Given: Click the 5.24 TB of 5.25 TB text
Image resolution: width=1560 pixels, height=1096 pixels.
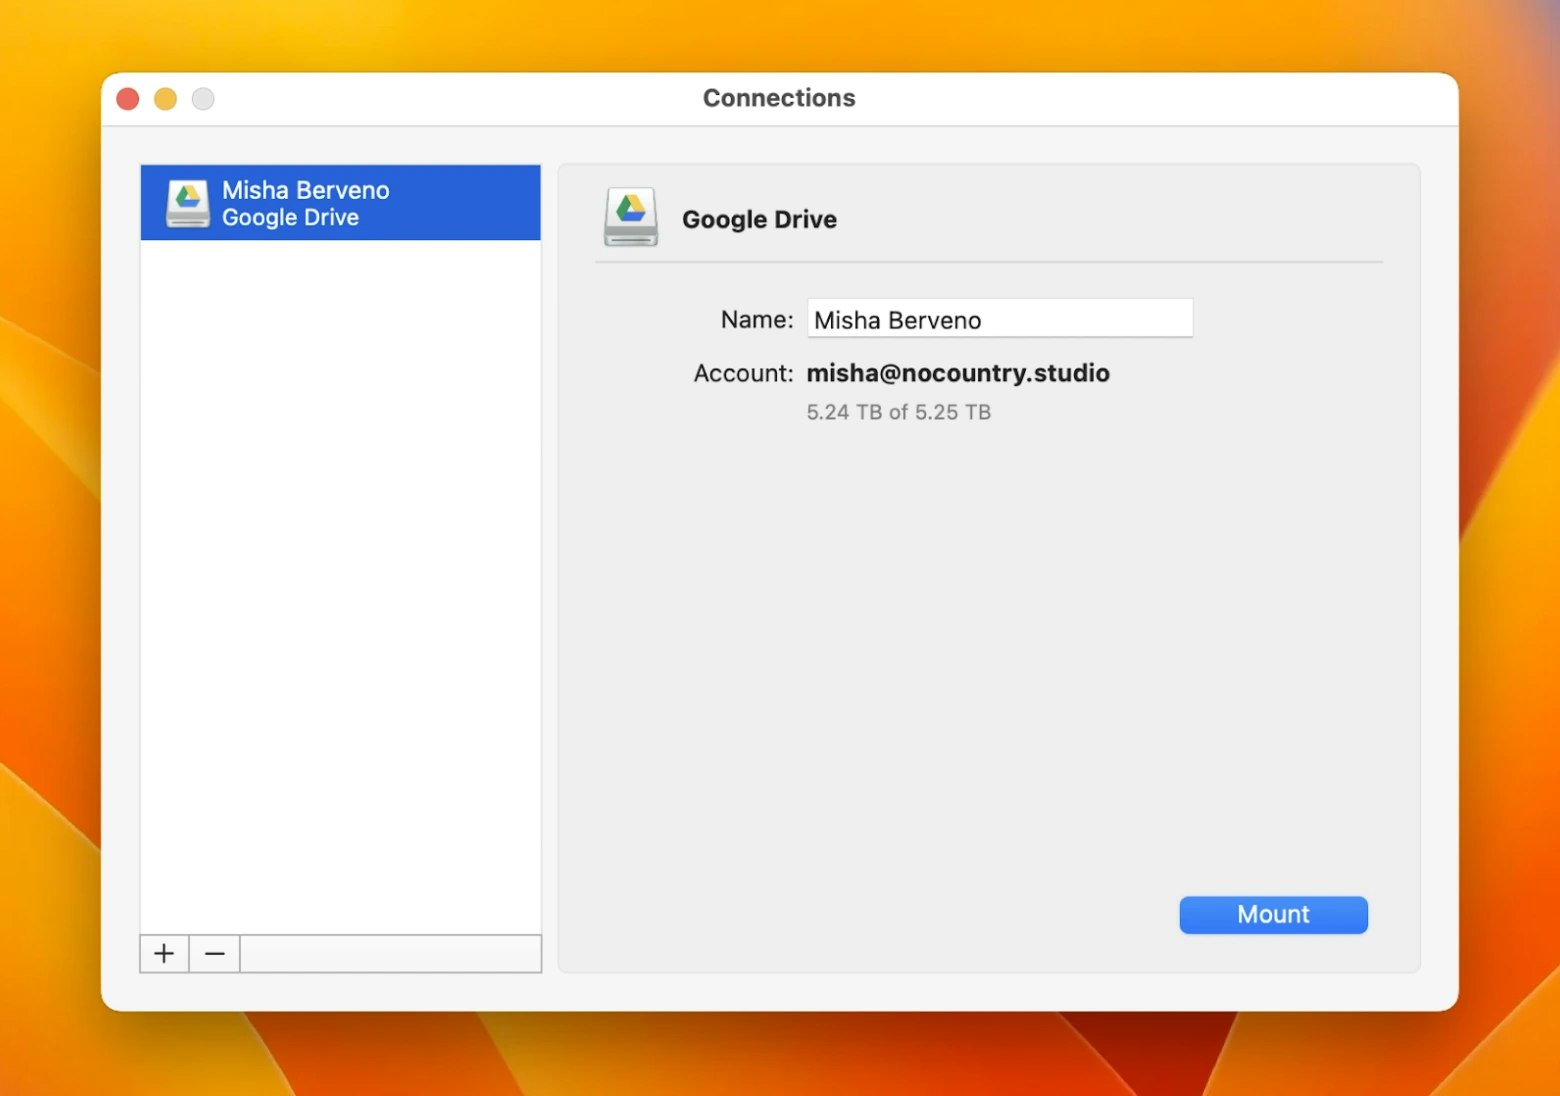Looking at the screenshot, I should pos(898,412).
